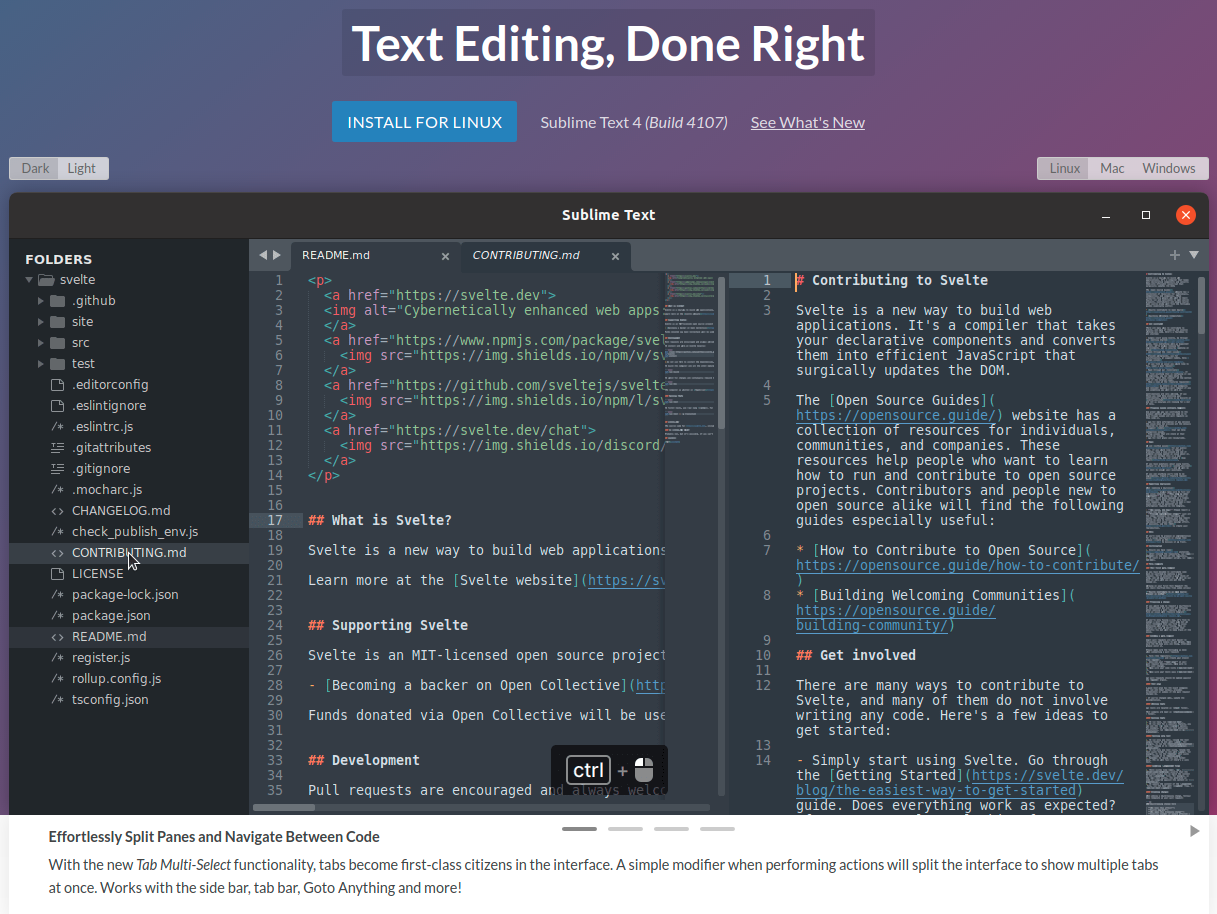Click the rollup.config.js code icon
The height and width of the screenshot is (914, 1217).
(x=57, y=679)
